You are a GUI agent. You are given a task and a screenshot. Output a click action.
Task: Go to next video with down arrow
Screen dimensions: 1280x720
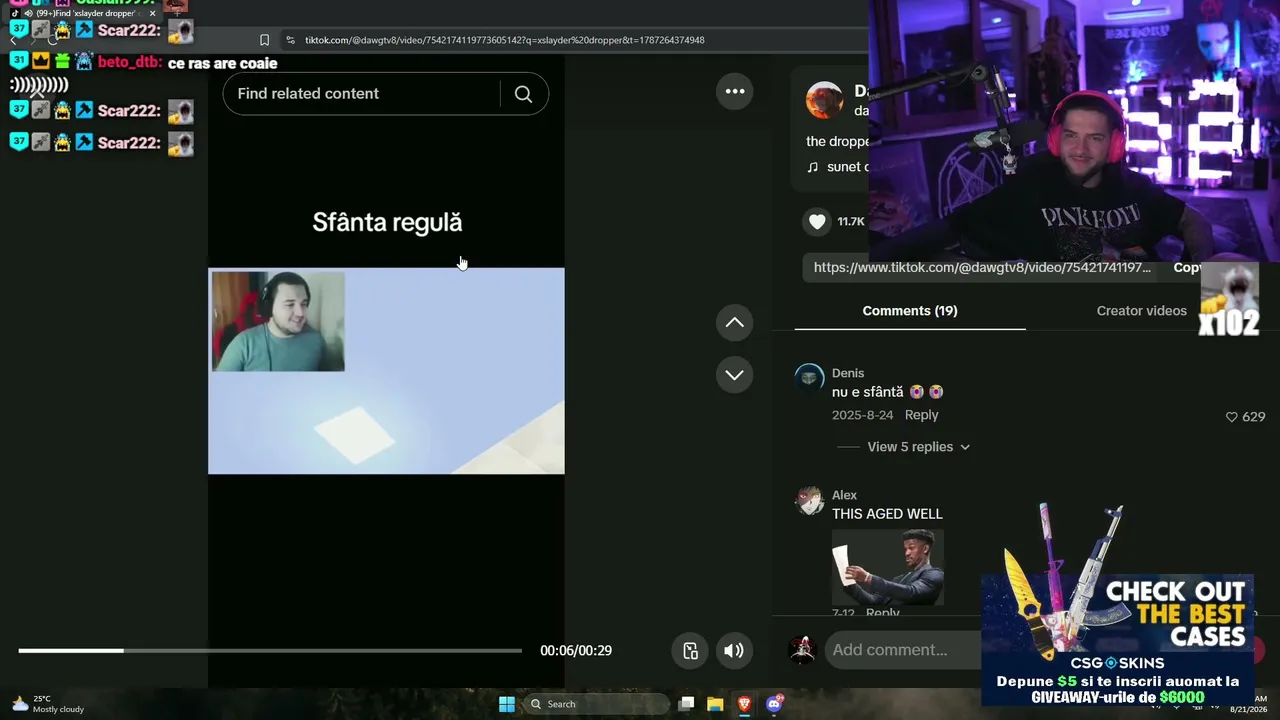click(735, 375)
